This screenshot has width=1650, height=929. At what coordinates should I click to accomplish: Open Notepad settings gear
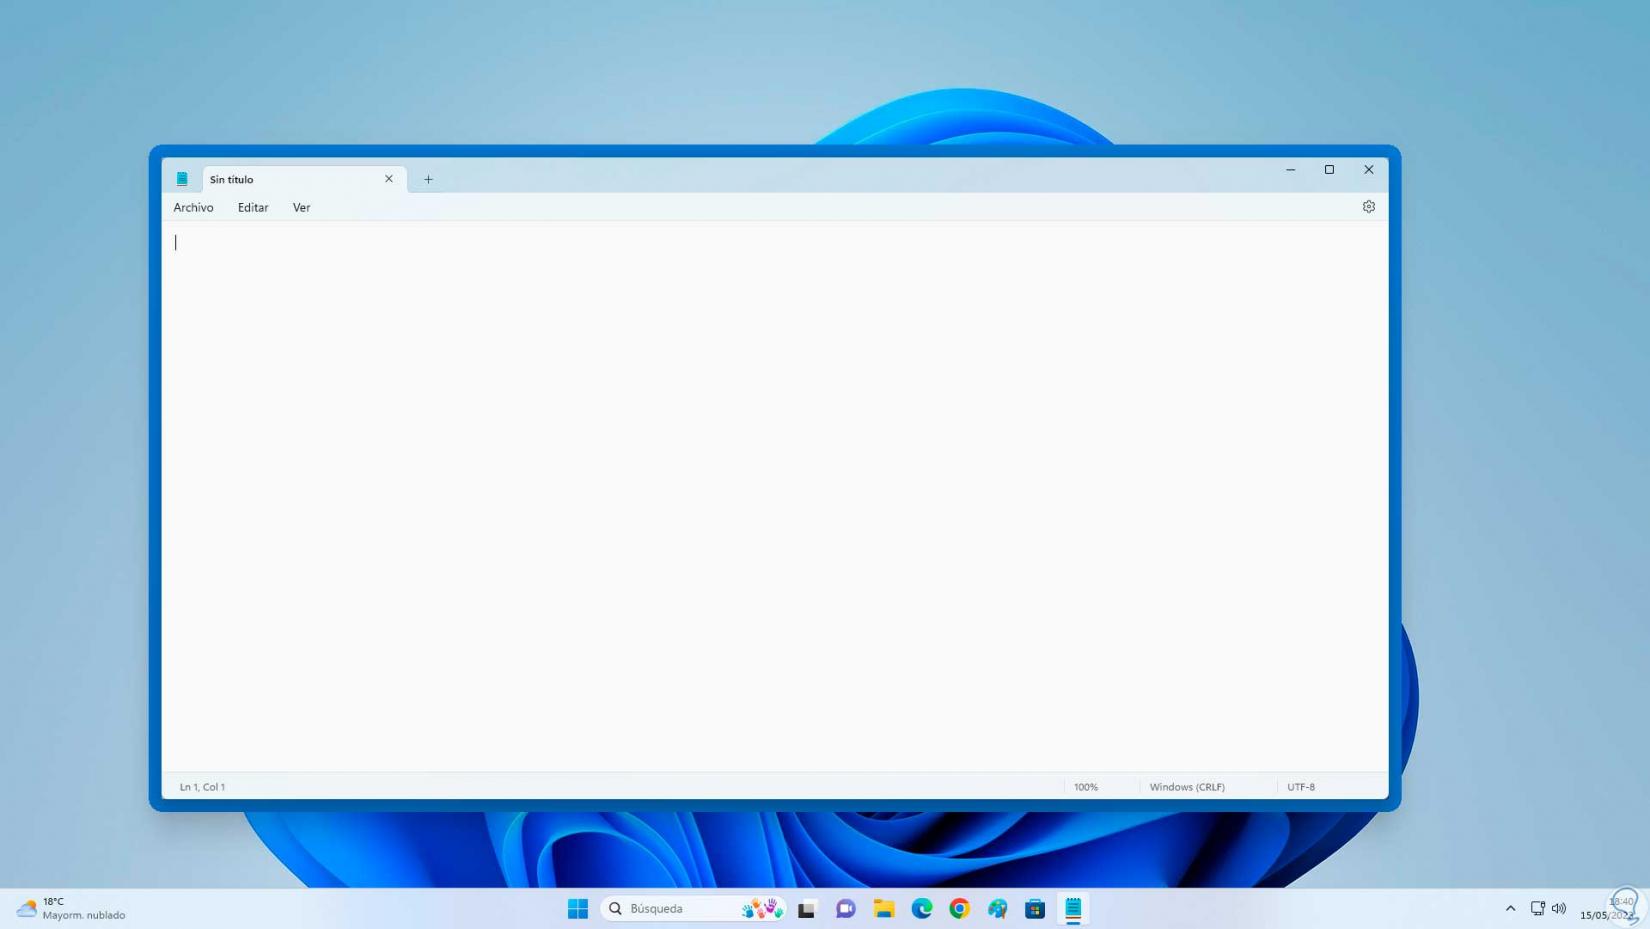point(1368,207)
